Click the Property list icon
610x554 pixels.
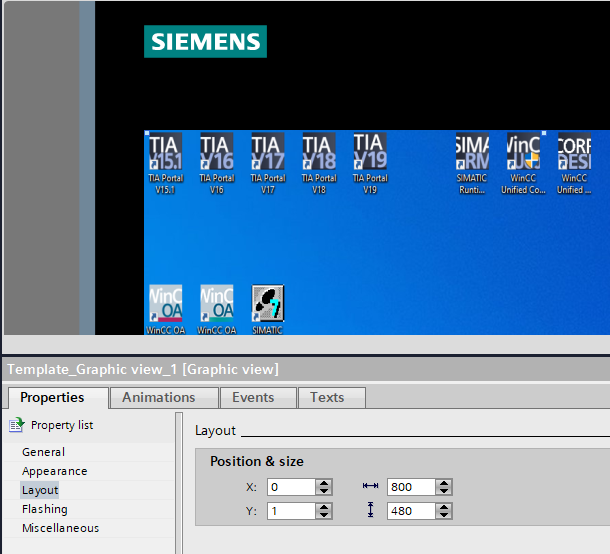16,425
